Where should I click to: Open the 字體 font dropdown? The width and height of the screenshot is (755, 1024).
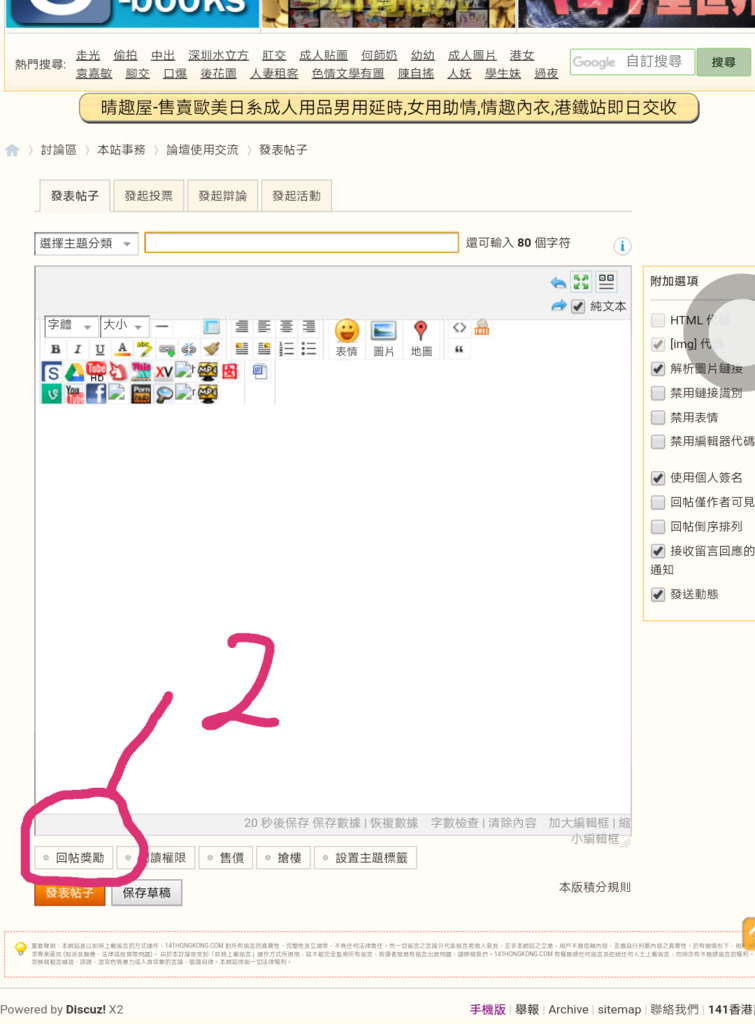[71, 325]
